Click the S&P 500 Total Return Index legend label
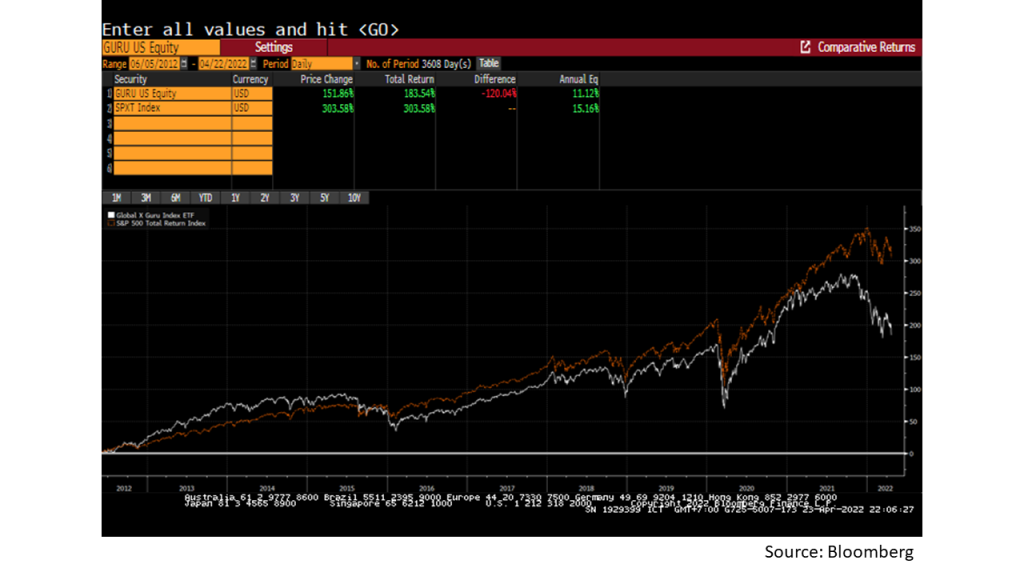Screen dimensions: 1024x576 coord(161,223)
